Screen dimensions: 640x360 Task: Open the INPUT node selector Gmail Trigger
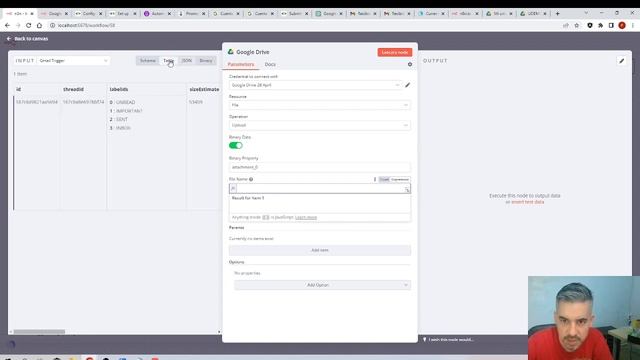pyautogui.click(x=73, y=60)
